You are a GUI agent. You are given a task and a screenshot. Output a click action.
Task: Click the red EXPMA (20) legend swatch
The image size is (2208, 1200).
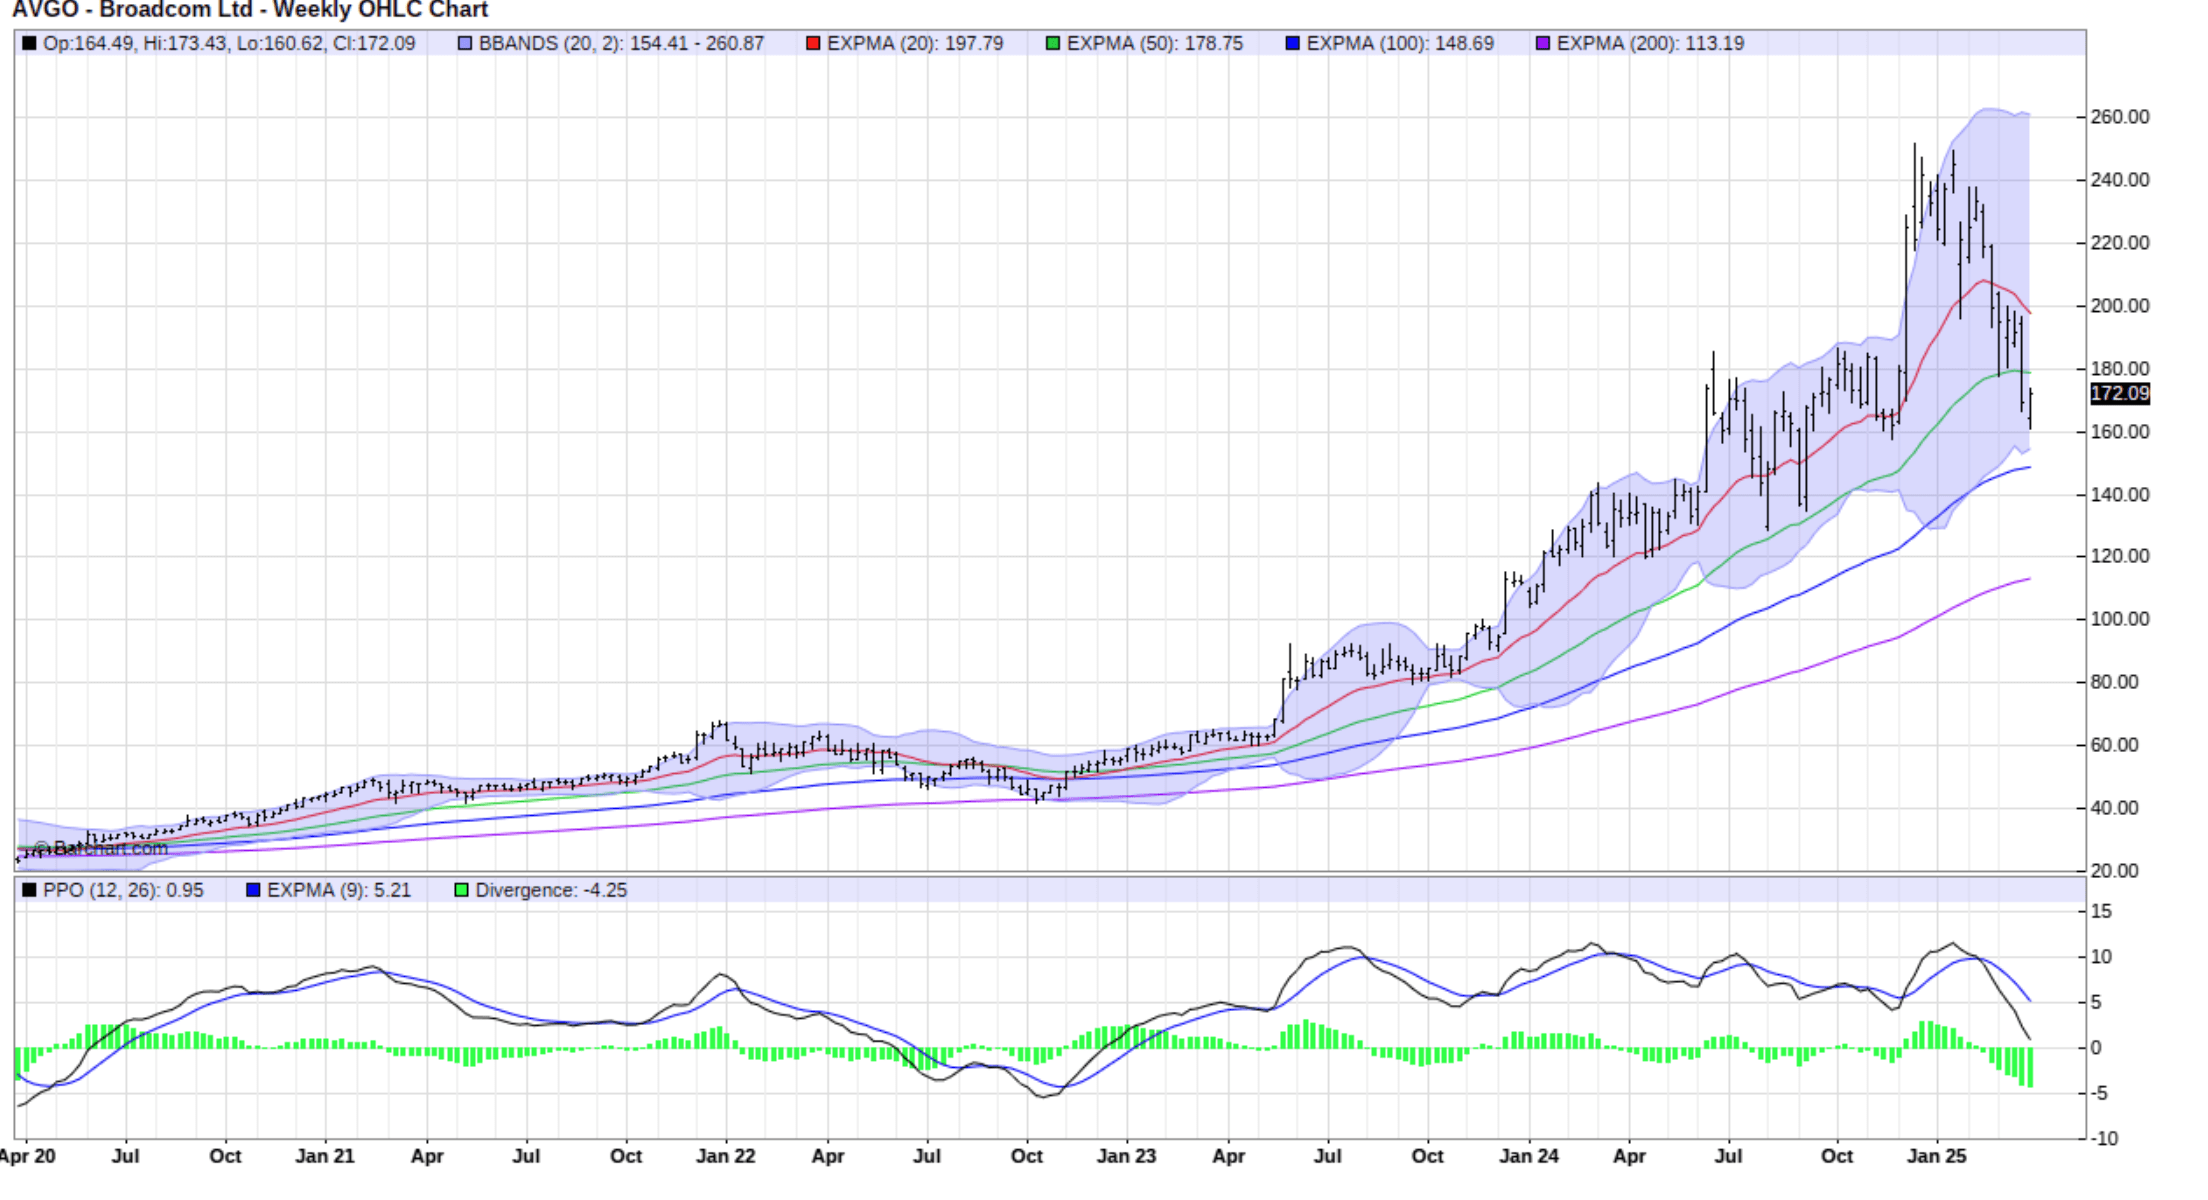coord(813,43)
